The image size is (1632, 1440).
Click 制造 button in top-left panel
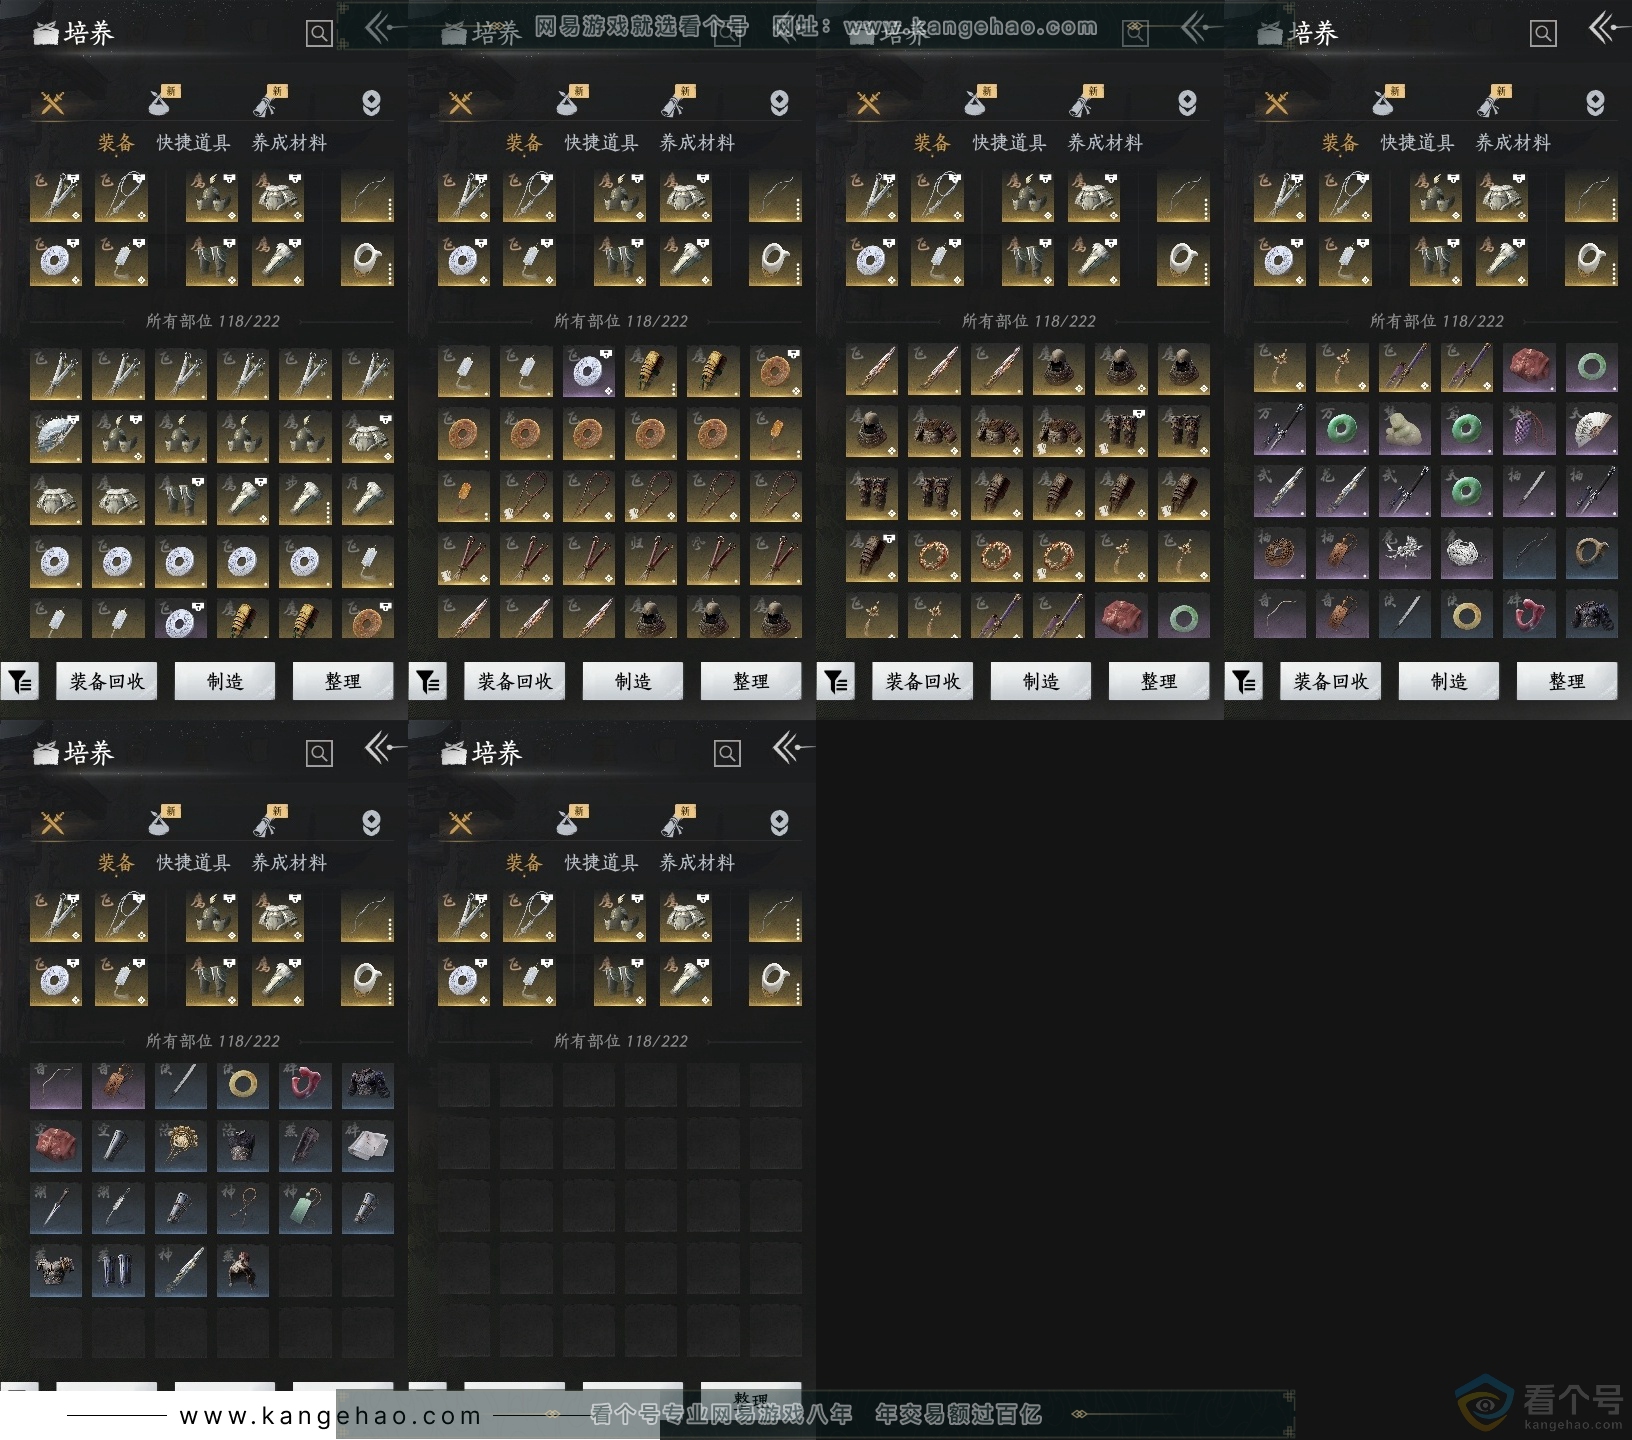[x=225, y=681]
